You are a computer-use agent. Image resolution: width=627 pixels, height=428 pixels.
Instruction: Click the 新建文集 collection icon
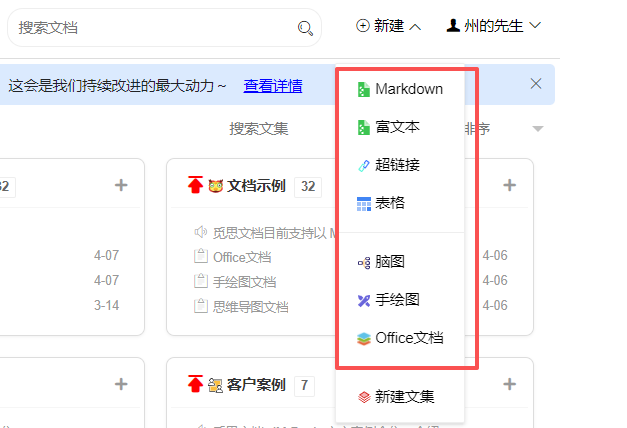[363, 397]
